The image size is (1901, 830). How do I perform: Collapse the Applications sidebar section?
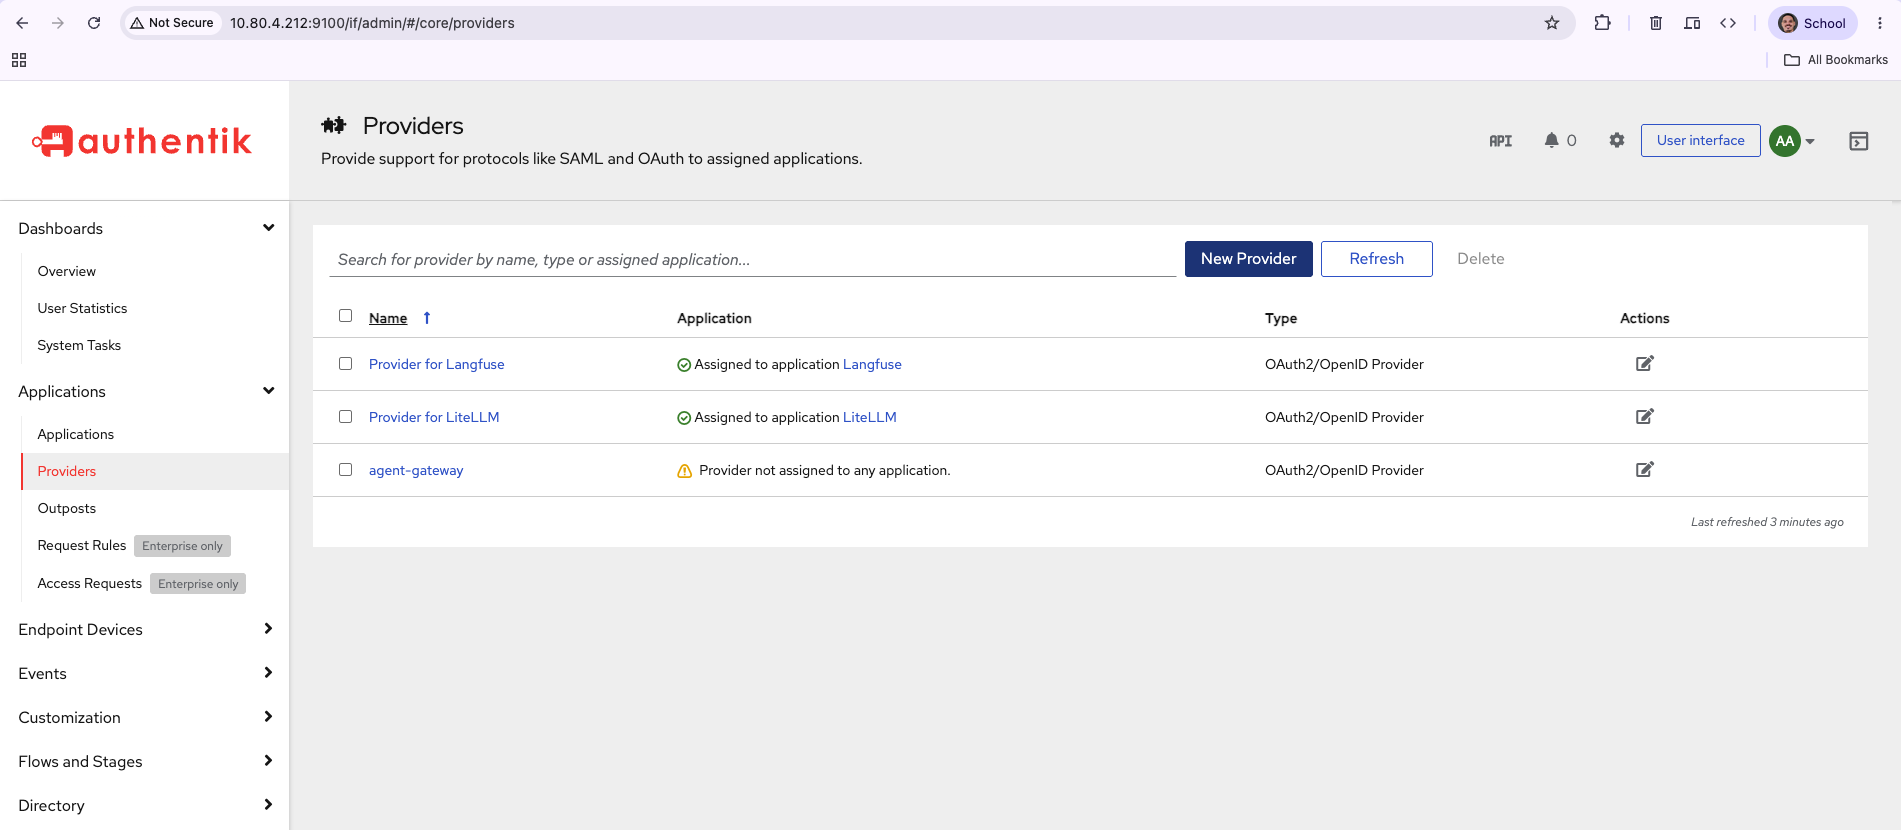click(145, 391)
